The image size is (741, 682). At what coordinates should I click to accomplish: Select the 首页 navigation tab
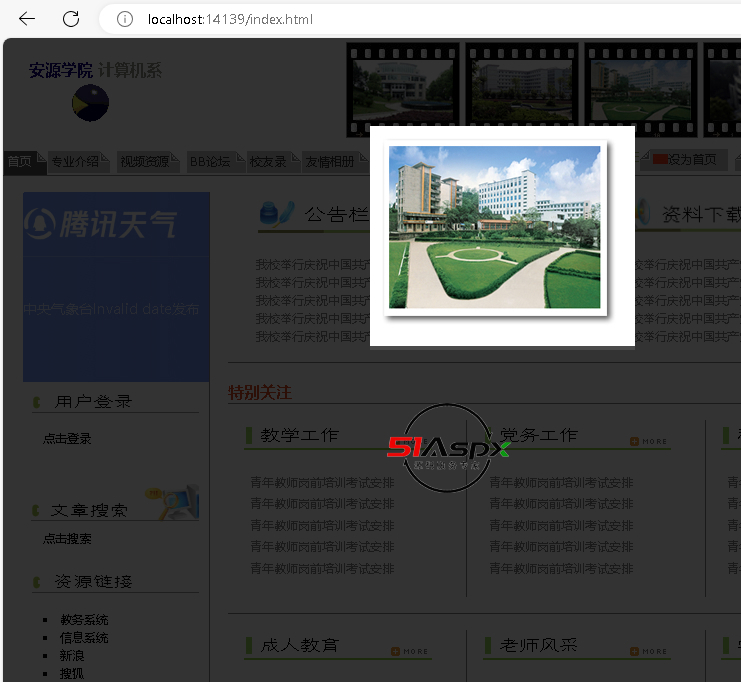tap(20, 162)
